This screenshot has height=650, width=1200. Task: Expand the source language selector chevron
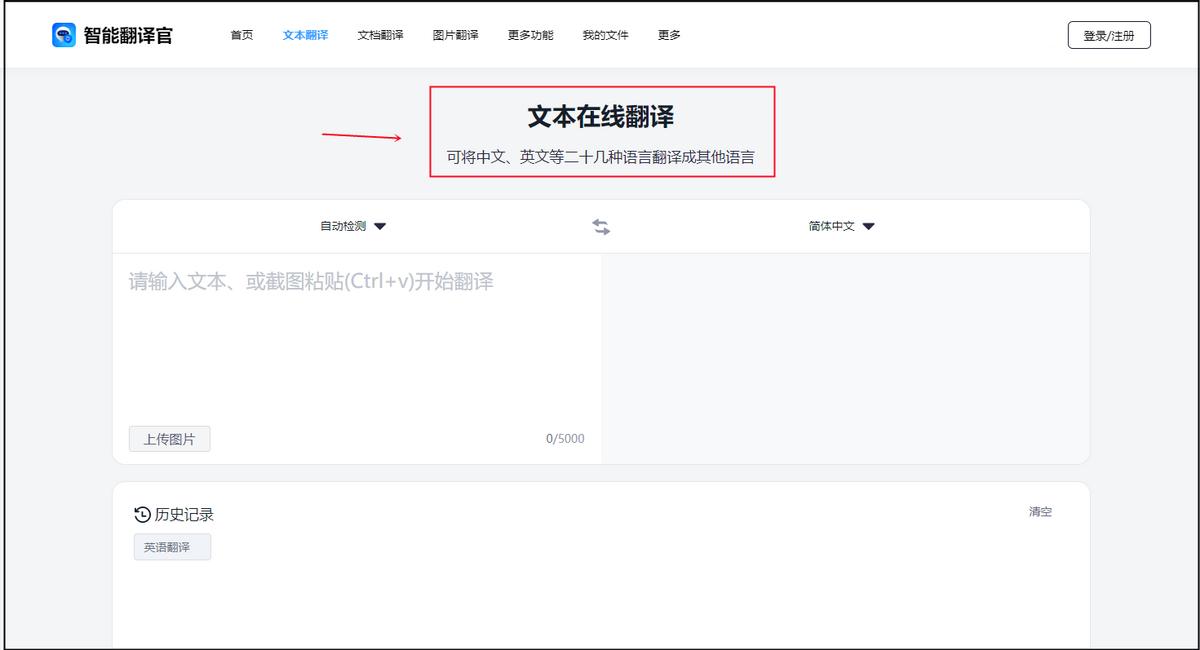pyautogui.click(x=380, y=226)
